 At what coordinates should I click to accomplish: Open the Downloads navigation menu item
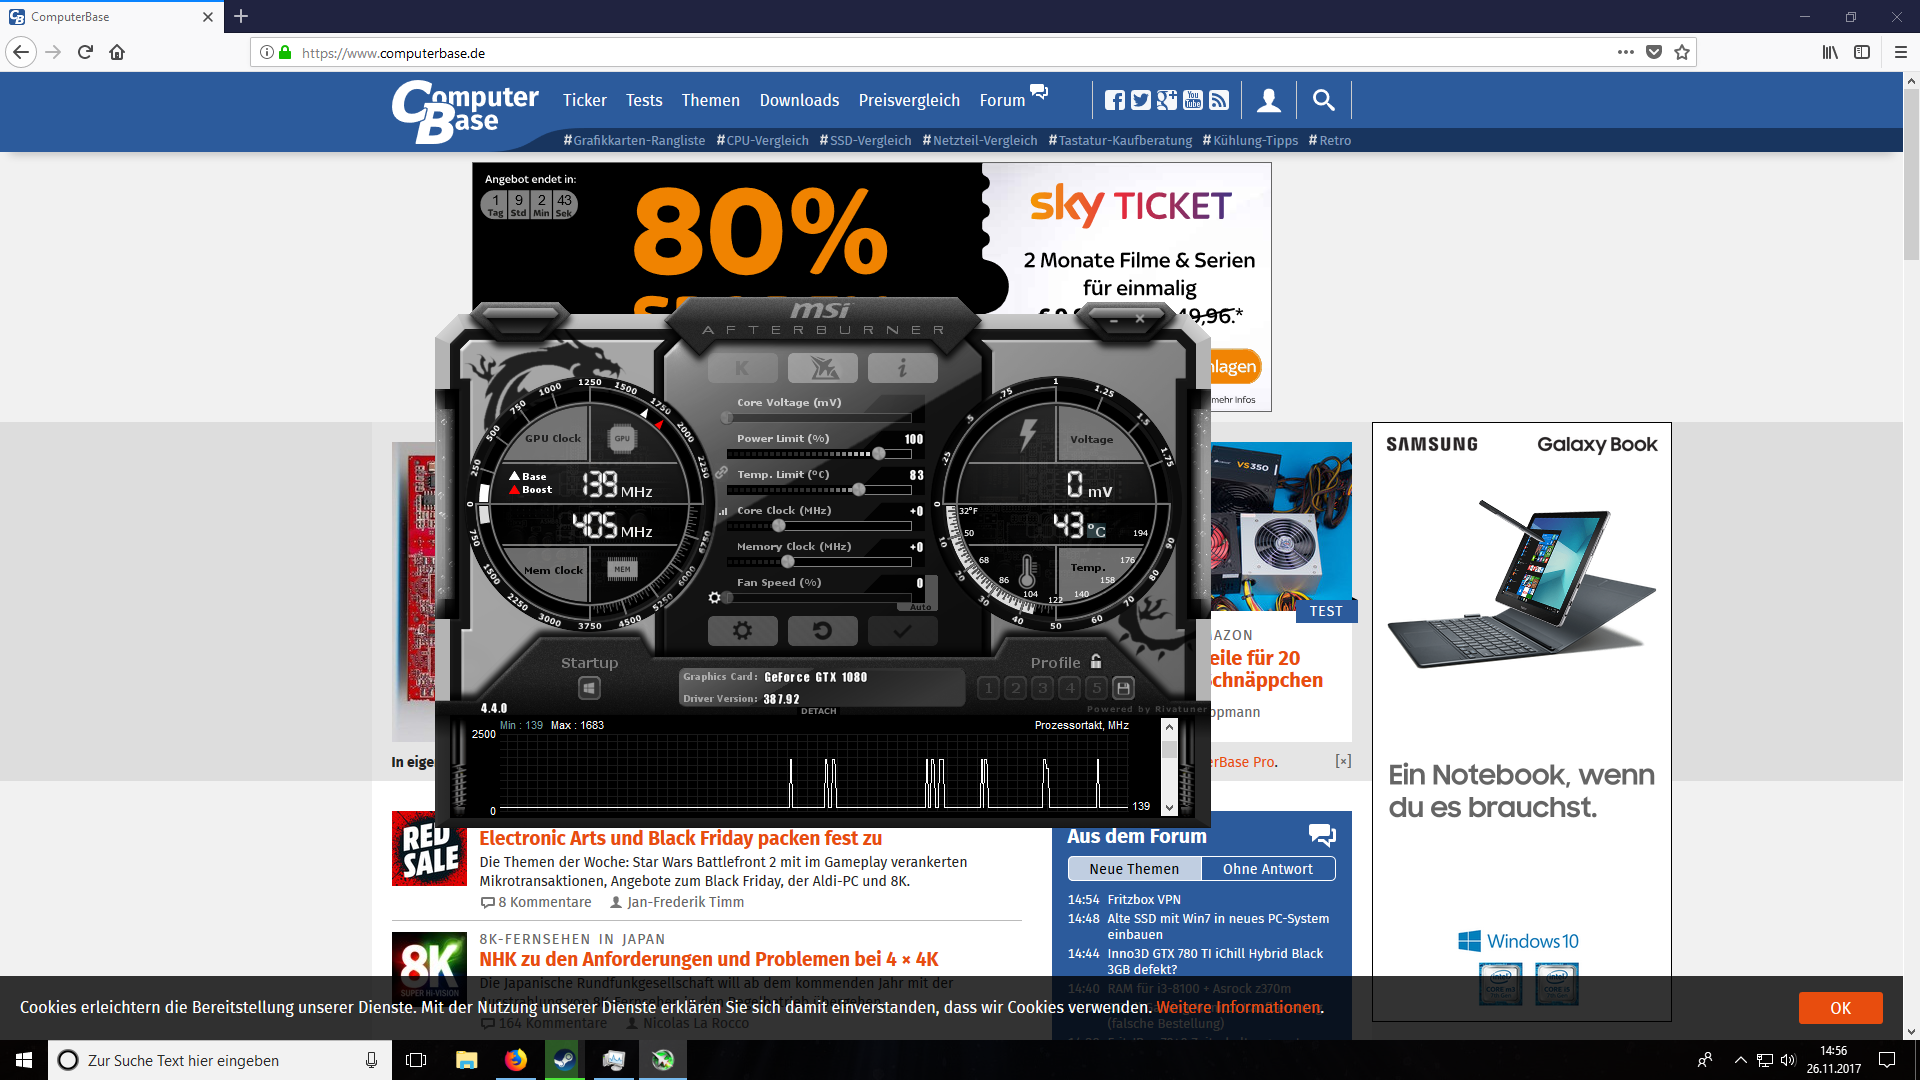pos(798,100)
